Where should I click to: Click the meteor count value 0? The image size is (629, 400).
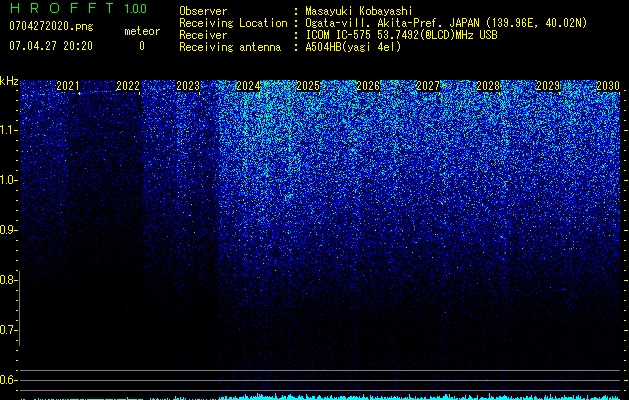[142, 46]
